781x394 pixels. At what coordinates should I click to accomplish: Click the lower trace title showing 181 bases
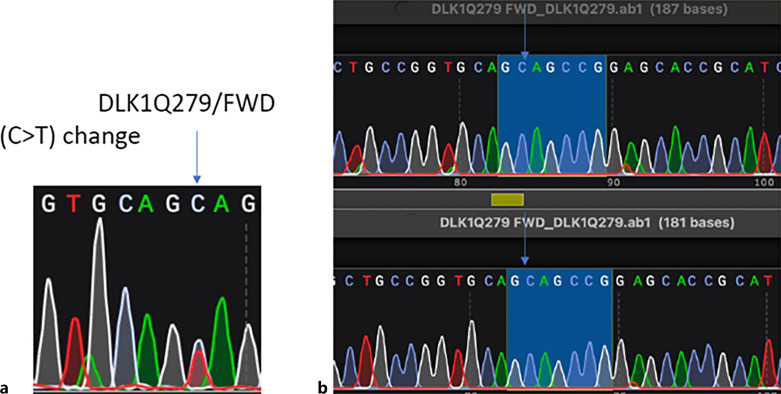pos(587,223)
